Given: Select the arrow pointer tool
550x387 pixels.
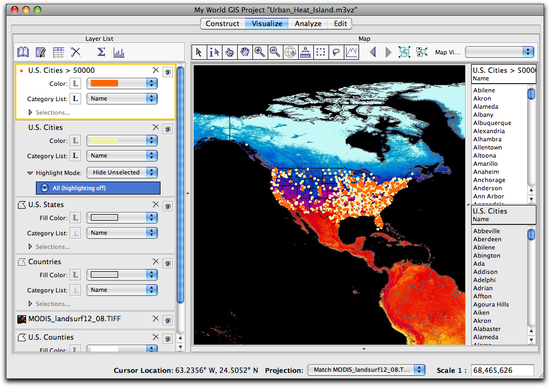Looking at the screenshot, I should click(199, 53).
